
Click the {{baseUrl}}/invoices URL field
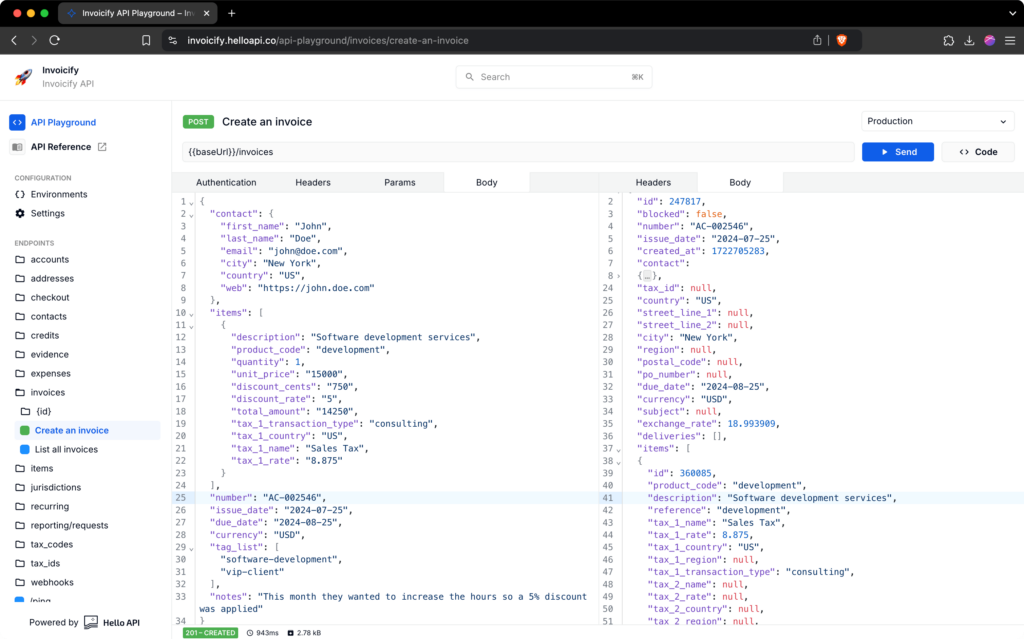tap(518, 152)
